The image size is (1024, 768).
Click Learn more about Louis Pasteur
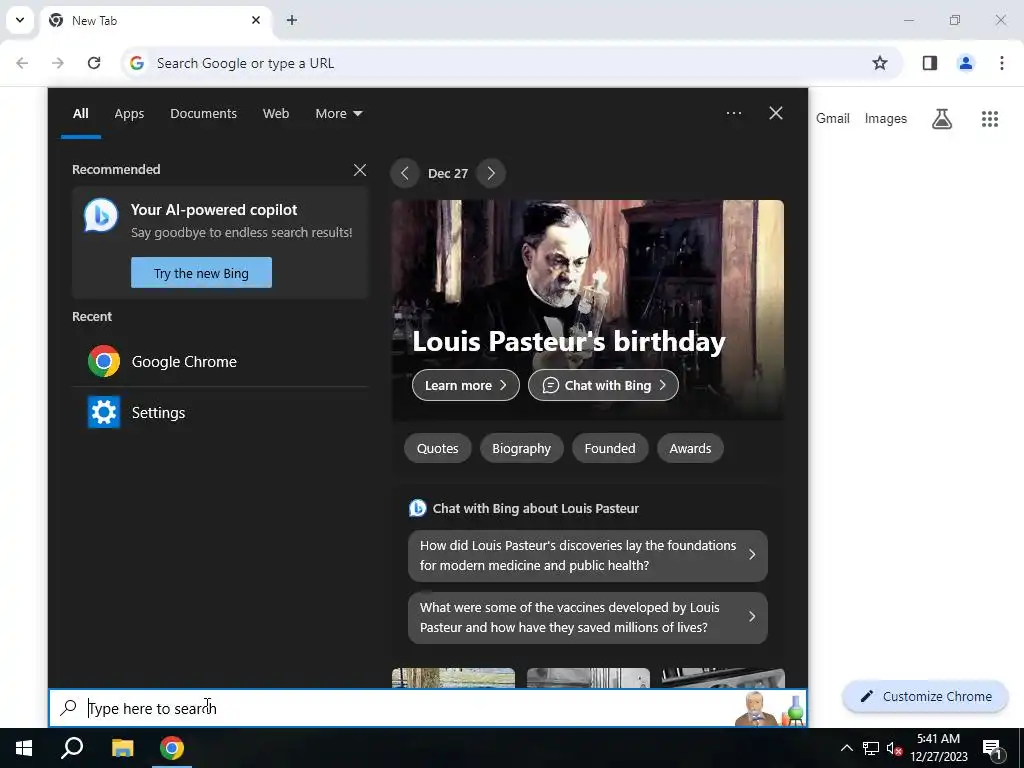(466, 385)
